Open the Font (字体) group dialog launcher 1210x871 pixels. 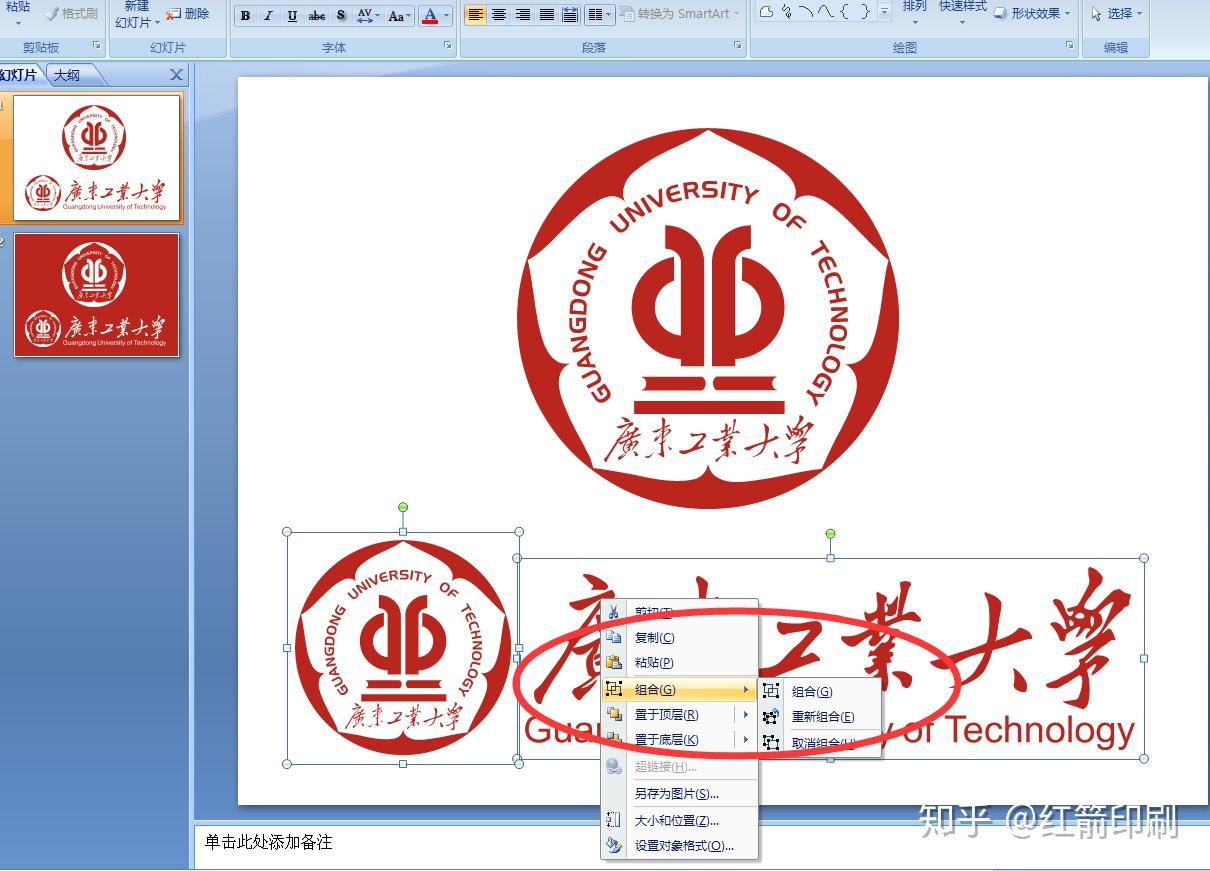[449, 46]
